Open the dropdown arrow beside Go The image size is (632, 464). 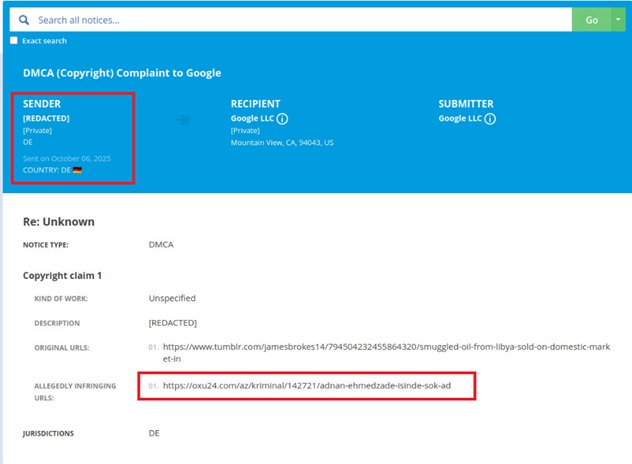click(617, 20)
